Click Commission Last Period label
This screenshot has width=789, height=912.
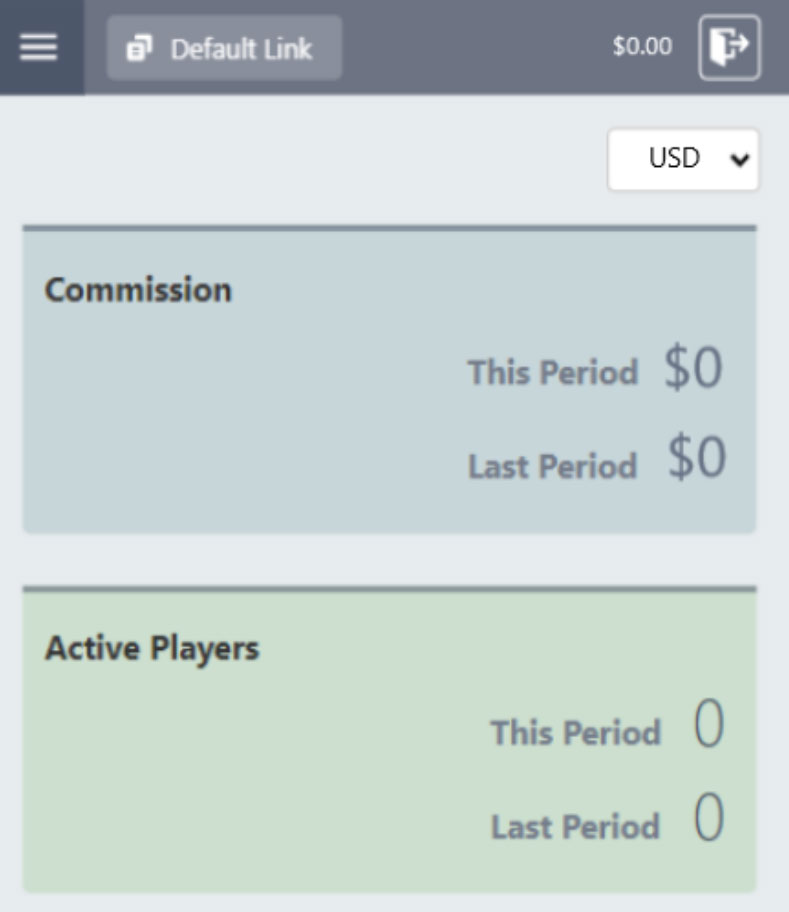pyautogui.click(x=552, y=466)
